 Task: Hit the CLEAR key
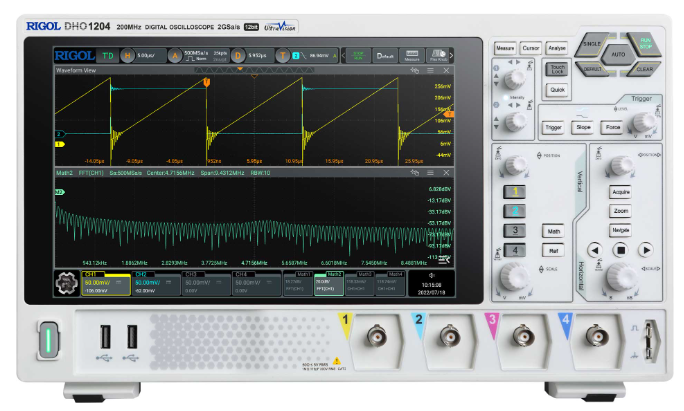644,69
